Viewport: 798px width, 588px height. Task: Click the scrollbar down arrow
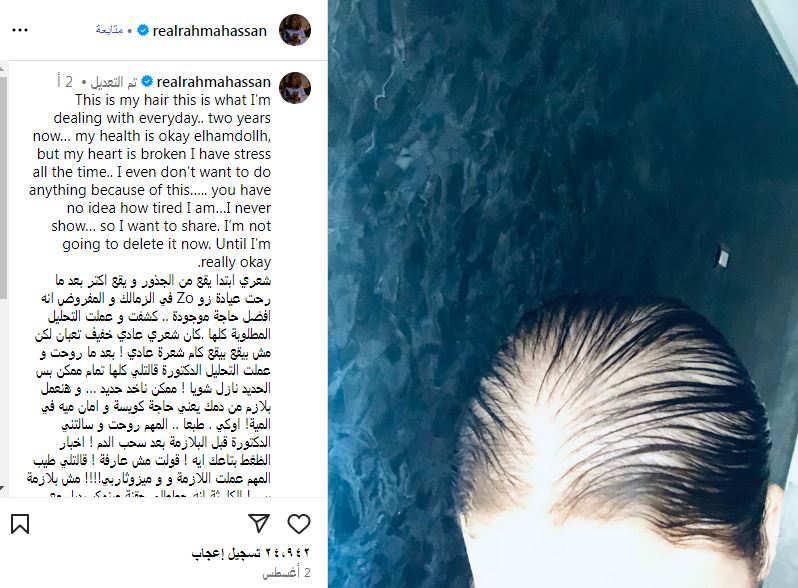tap(3, 490)
